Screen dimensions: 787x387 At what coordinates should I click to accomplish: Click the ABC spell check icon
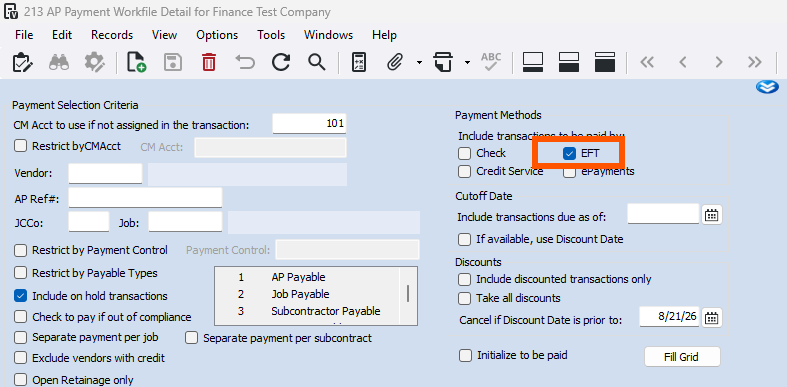tap(491, 62)
